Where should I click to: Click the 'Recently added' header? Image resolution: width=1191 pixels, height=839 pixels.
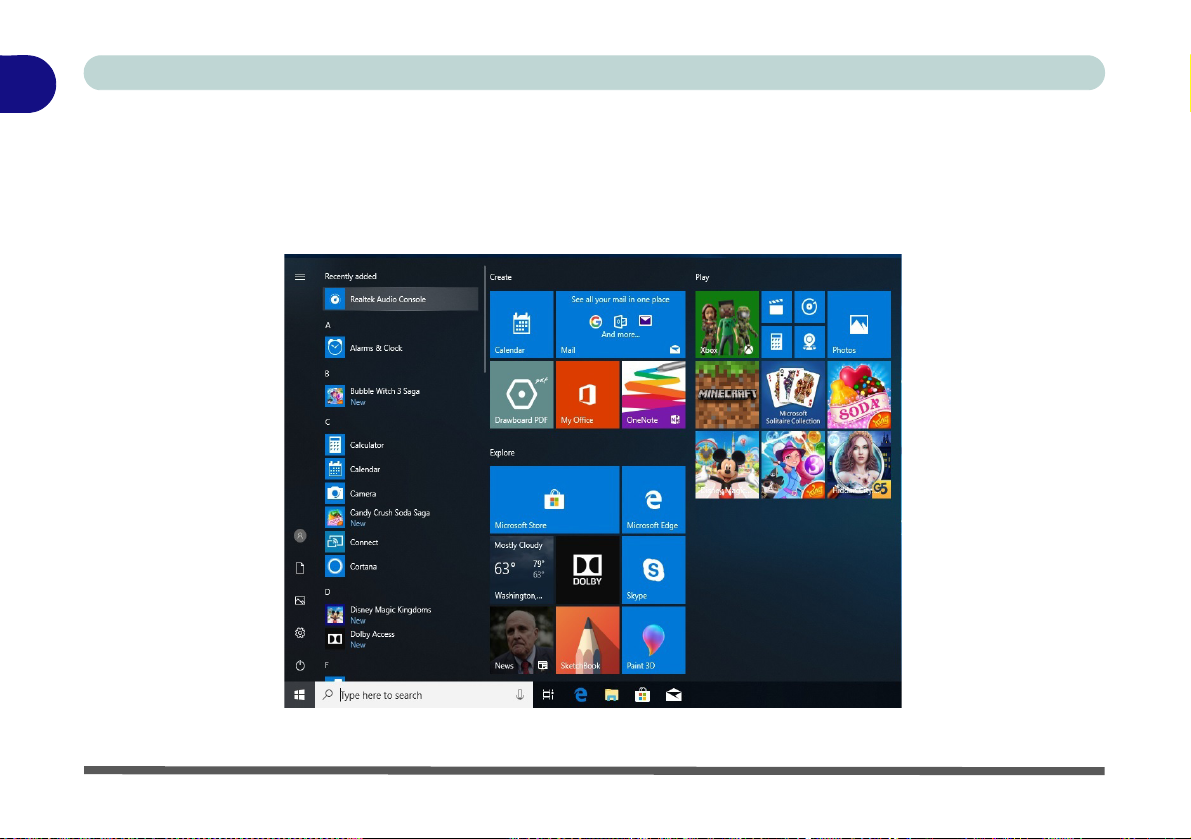350,276
